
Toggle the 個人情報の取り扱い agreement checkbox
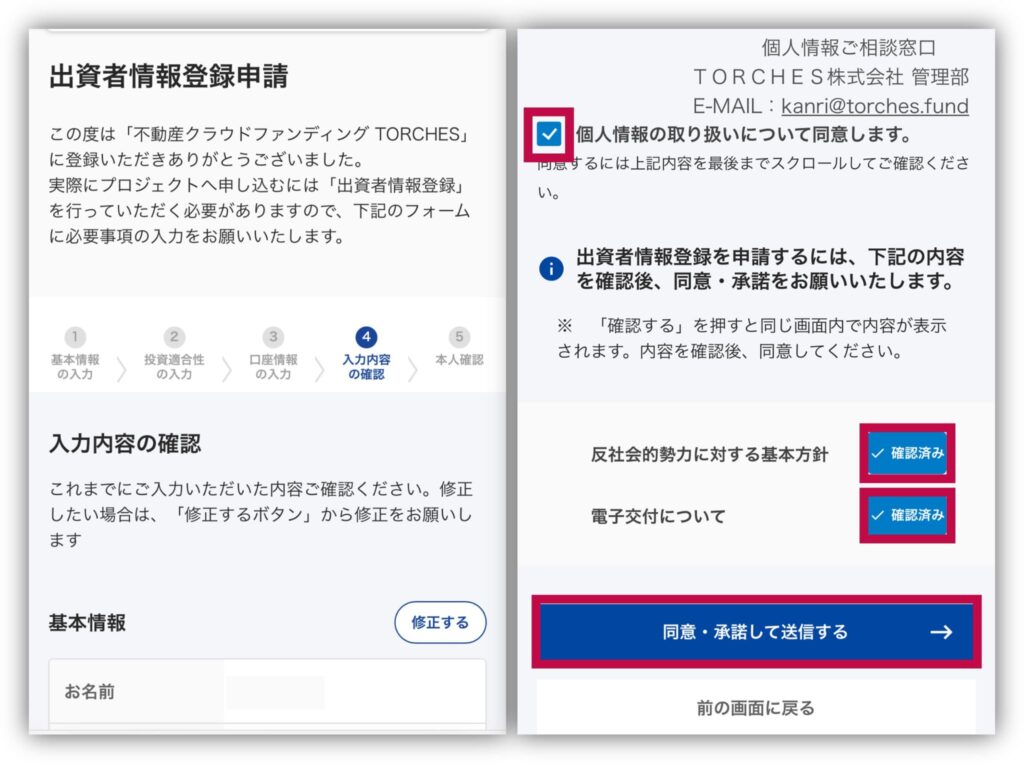click(549, 134)
